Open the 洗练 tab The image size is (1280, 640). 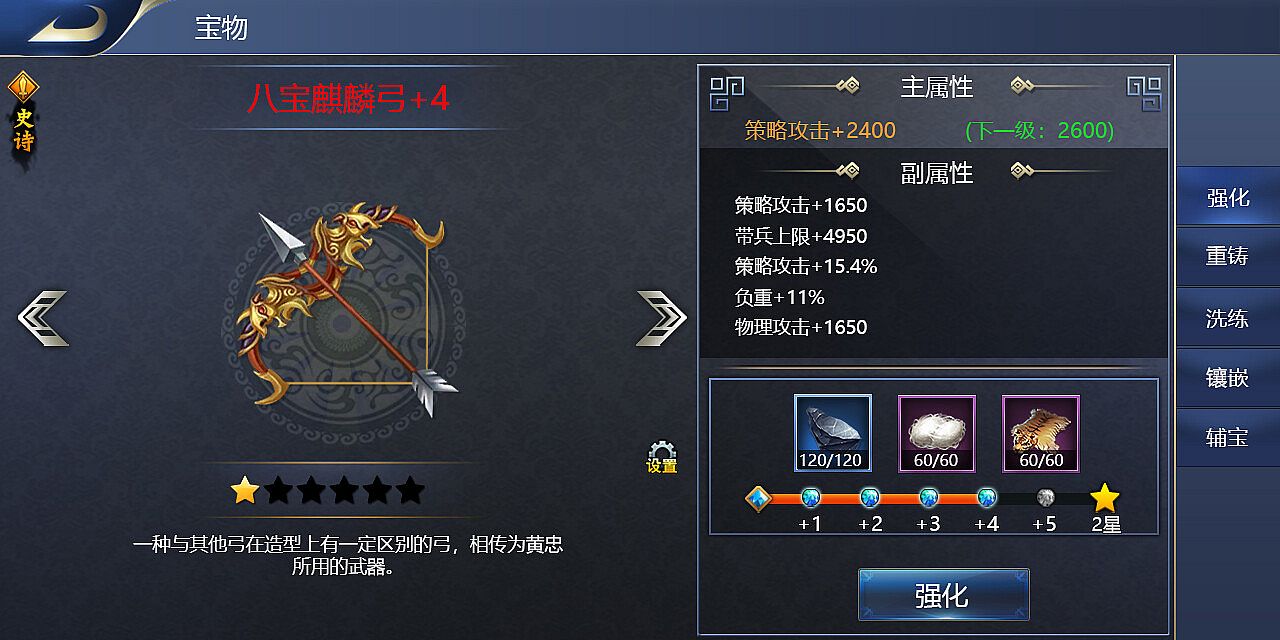coord(1228,318)
